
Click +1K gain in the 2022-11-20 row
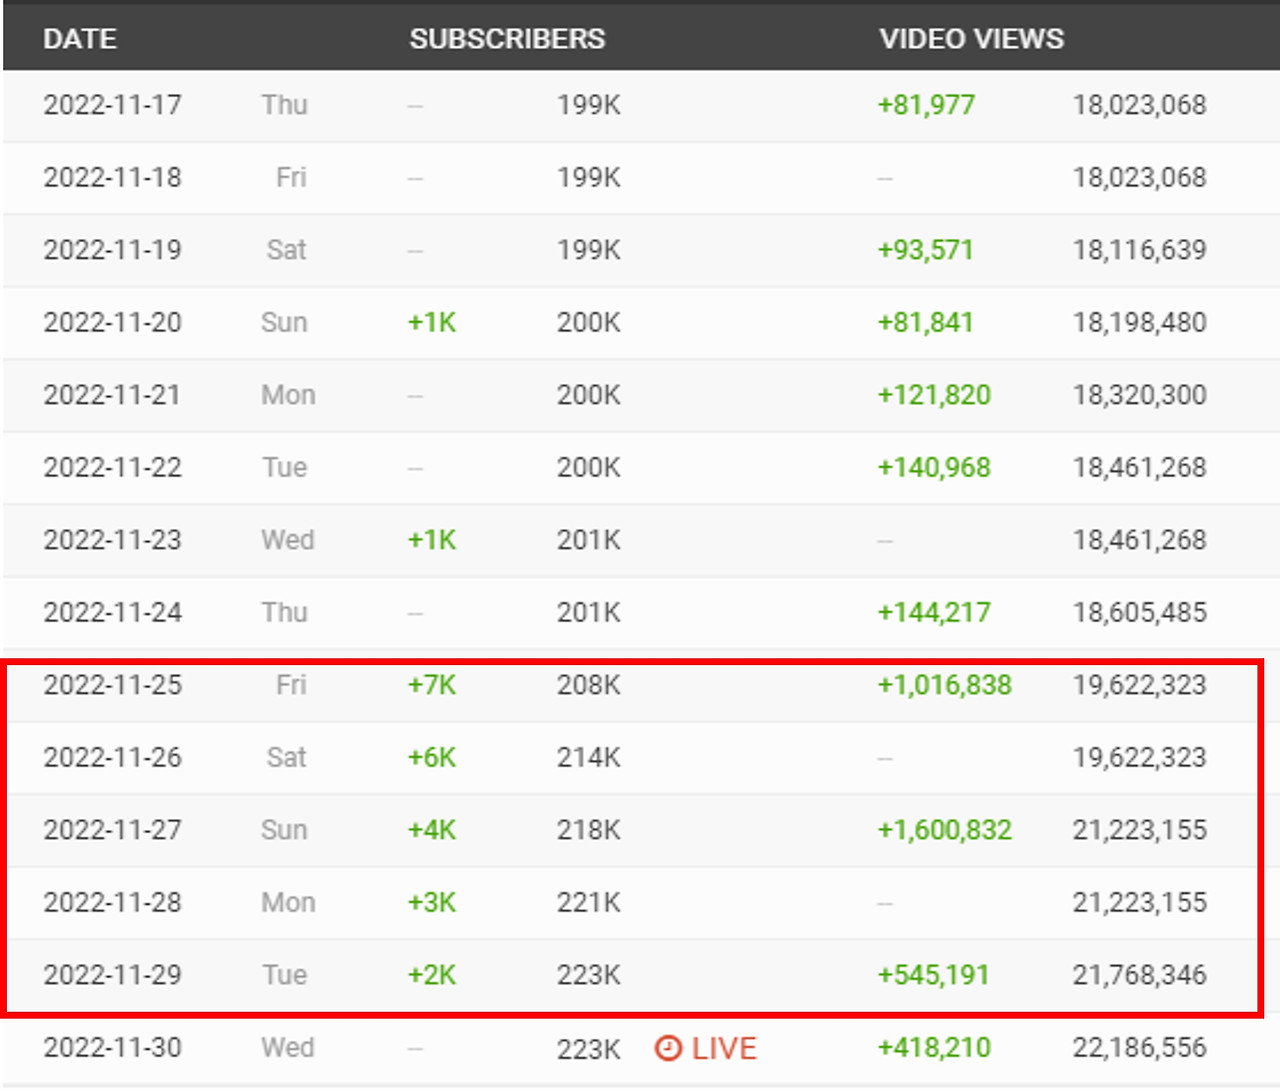coord(432,323)
